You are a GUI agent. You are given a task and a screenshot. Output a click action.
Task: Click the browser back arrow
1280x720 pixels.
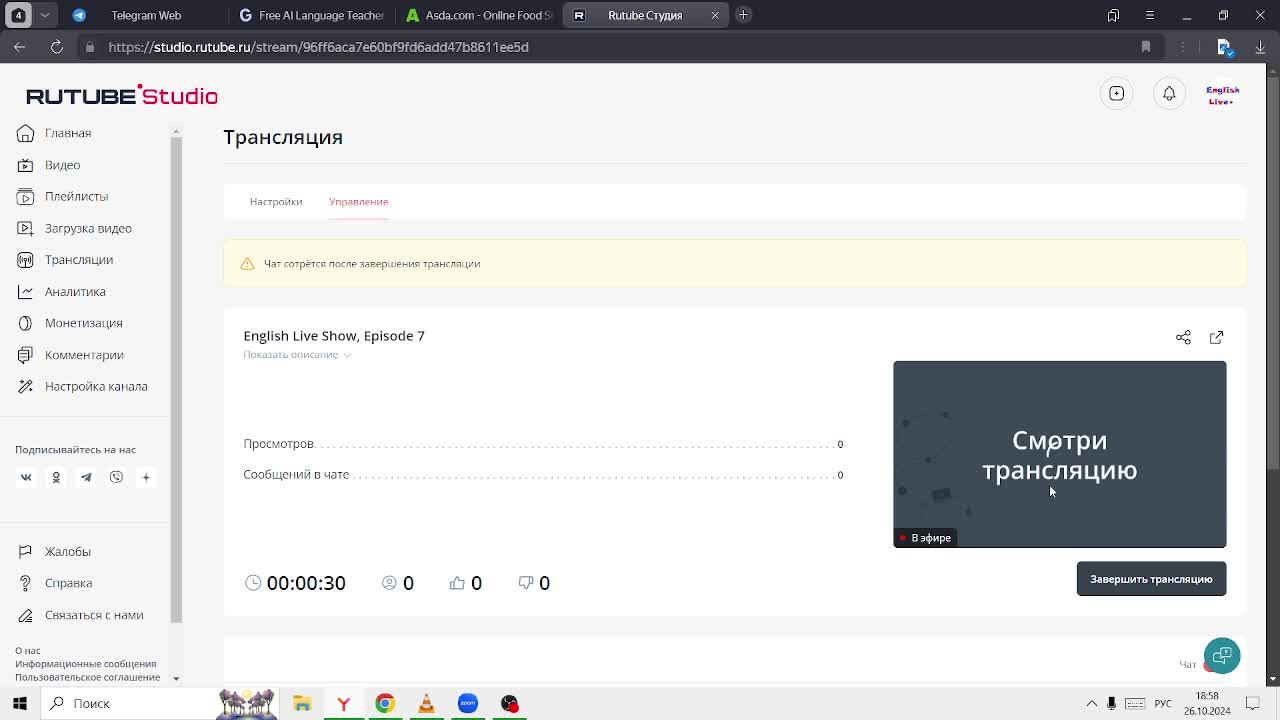20,47
